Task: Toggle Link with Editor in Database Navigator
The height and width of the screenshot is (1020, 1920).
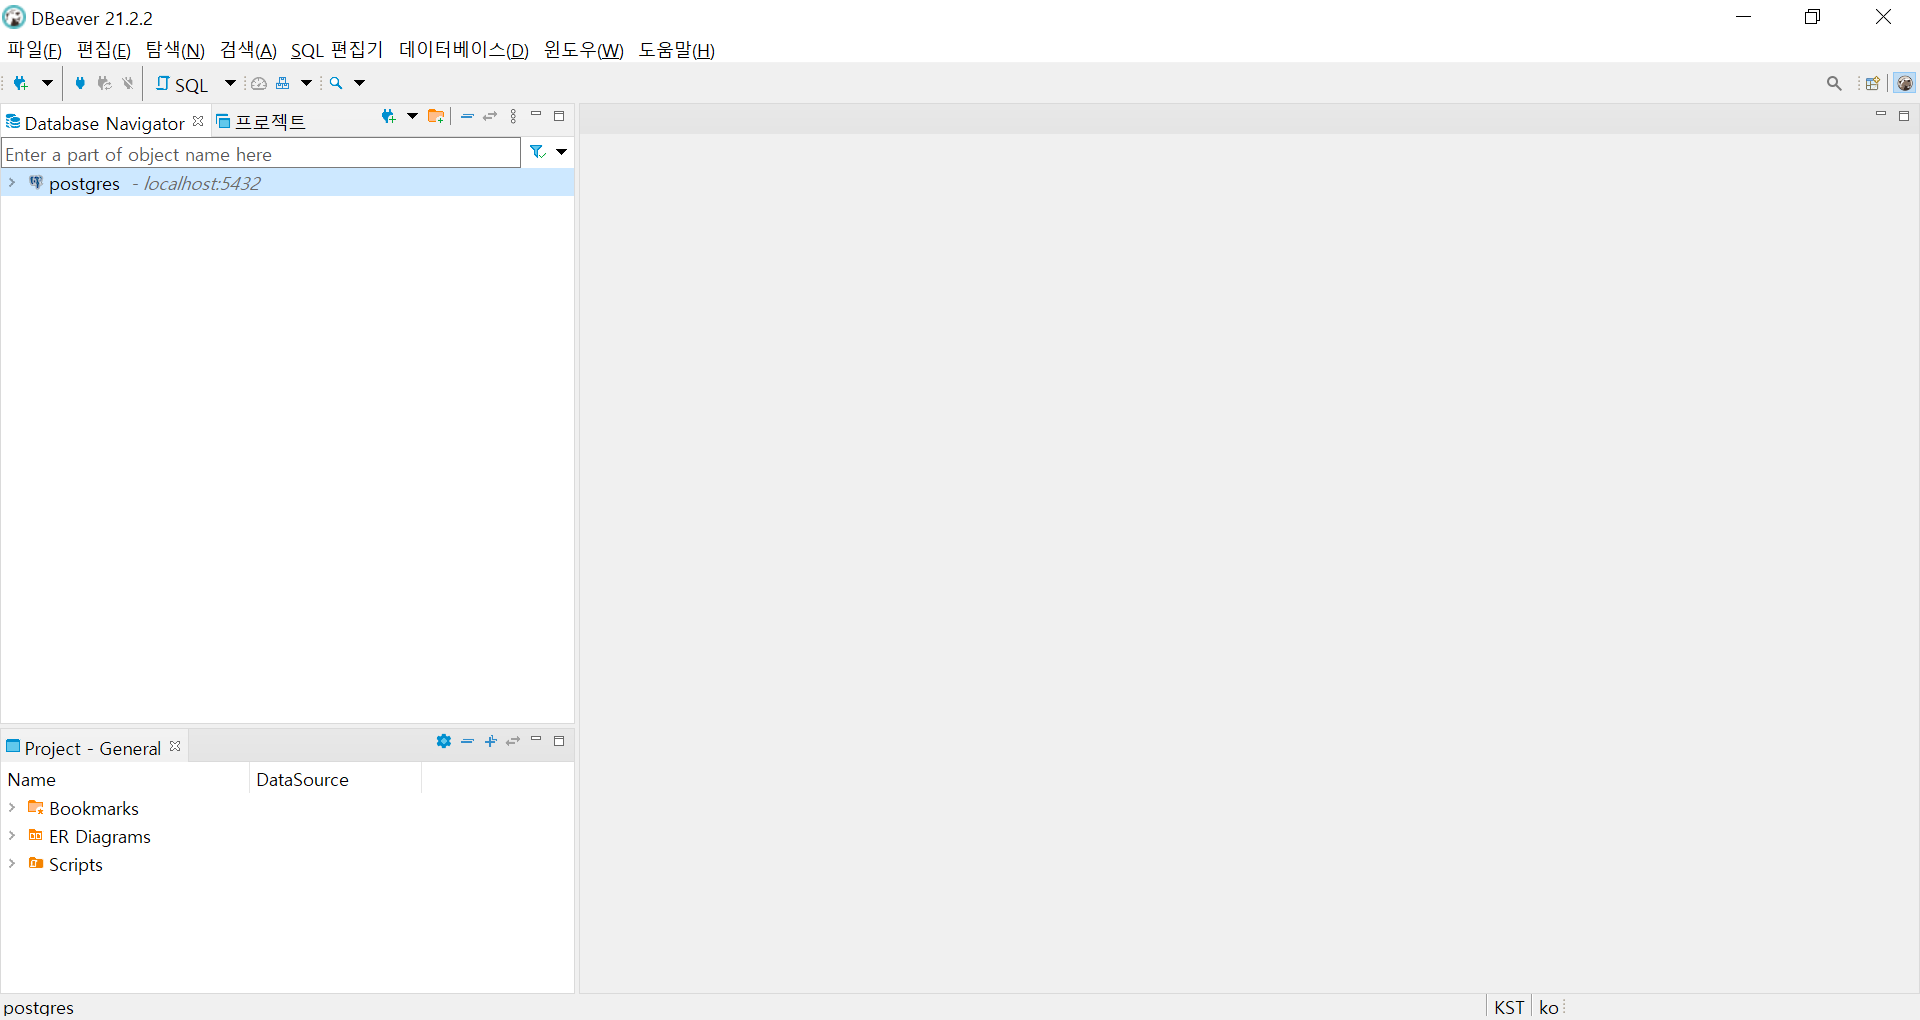Action: tap(490, 117)
